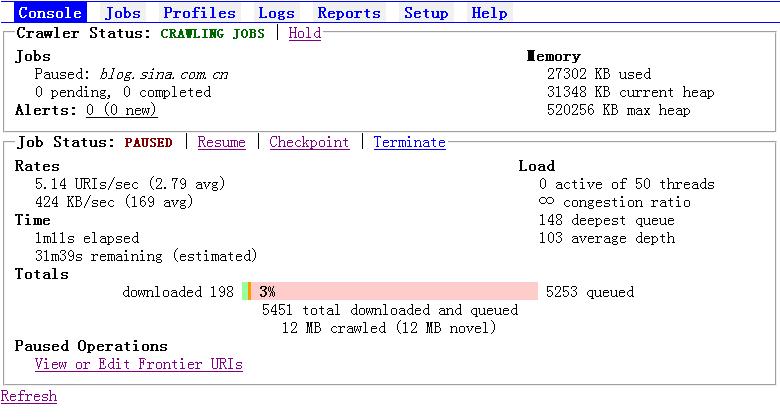
Task: Select the 12 MB crawled text
Action: tap(389, 328)
